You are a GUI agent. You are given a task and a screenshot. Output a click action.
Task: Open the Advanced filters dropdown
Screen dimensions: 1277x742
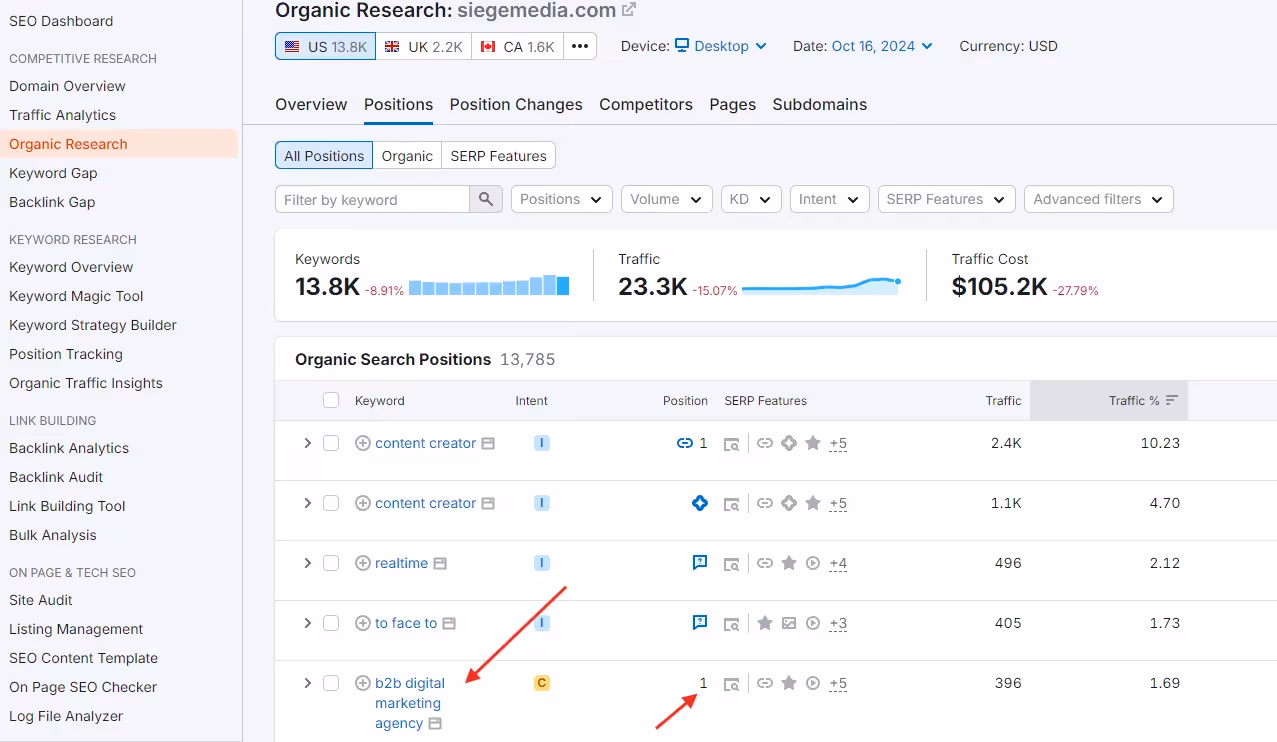click(x=1099, y=199)
